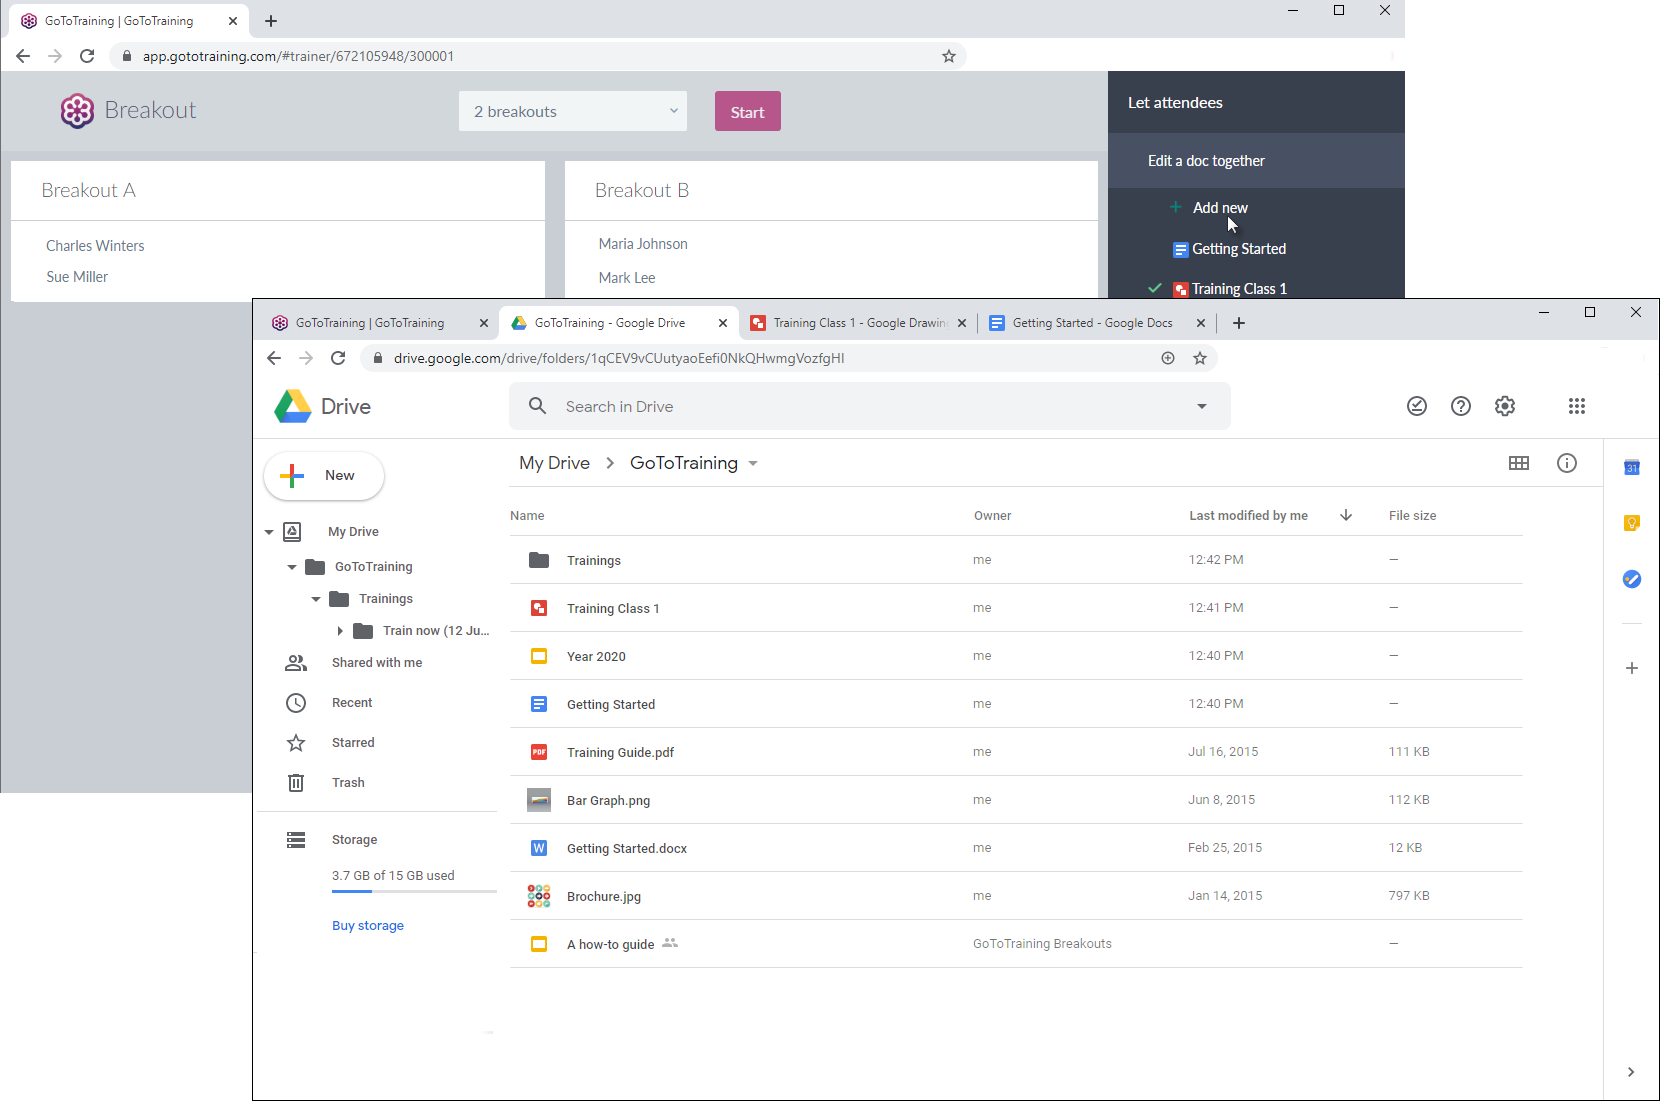Open a new tab in front browser
1660x1101 pixels.
tap(1239, 323)
